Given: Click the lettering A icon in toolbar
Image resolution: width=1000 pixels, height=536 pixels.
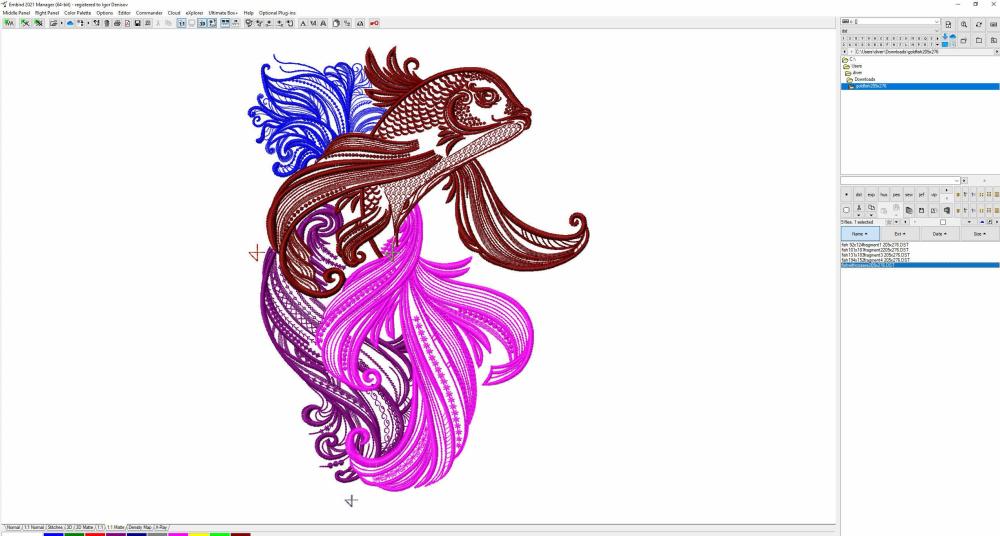Looking at the screenshot, I should [302, 23].
